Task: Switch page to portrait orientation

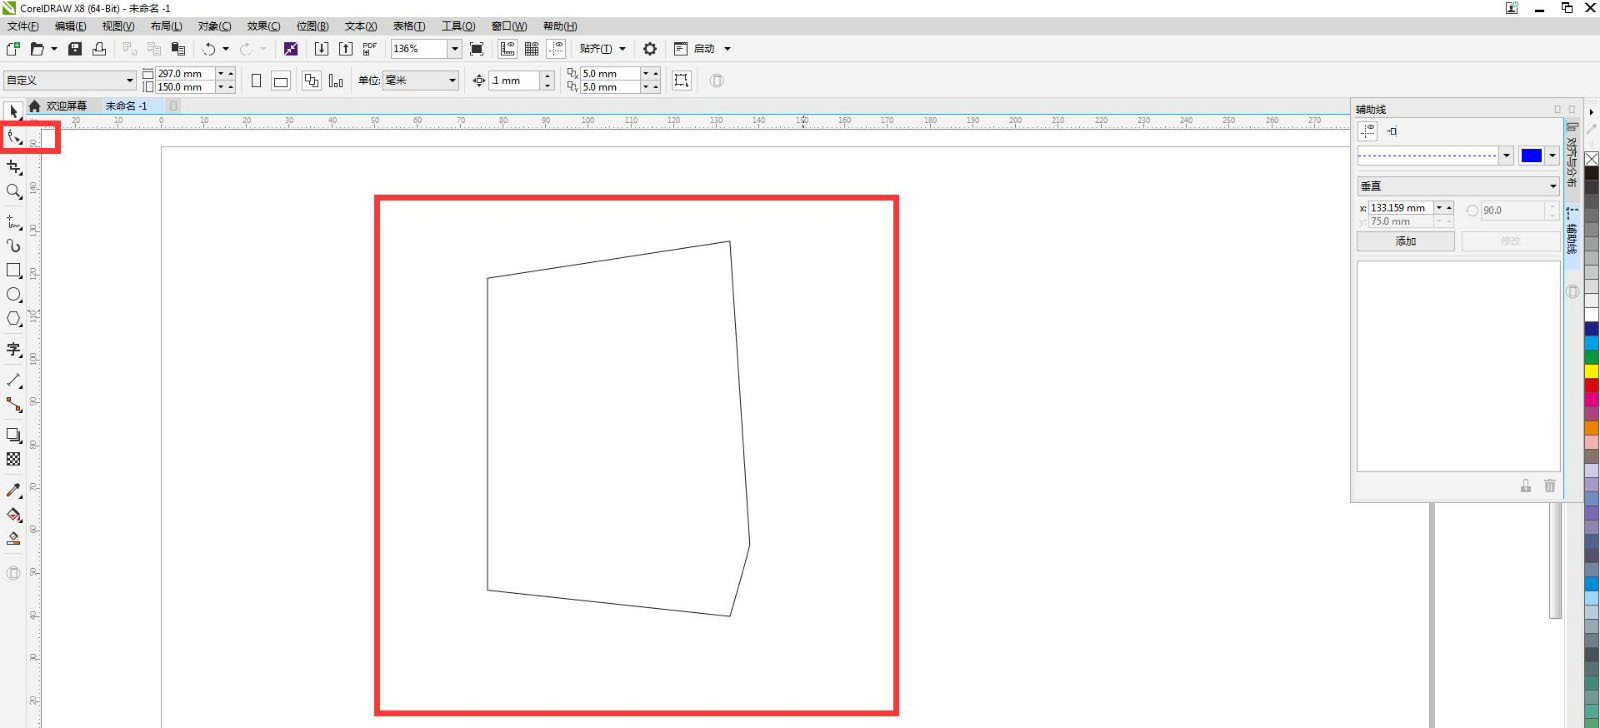Action: [256, 81]
